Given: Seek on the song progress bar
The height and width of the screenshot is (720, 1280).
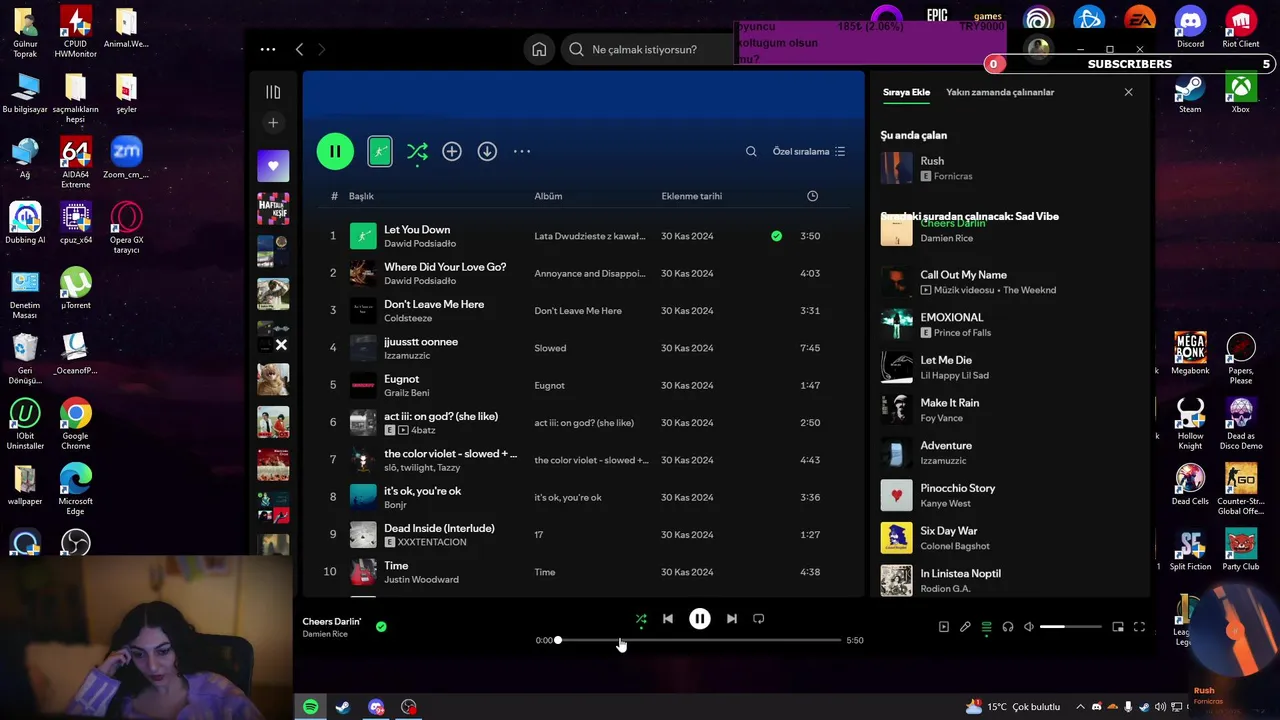Looking at the screenshot, I should click(x=699, y=640).
